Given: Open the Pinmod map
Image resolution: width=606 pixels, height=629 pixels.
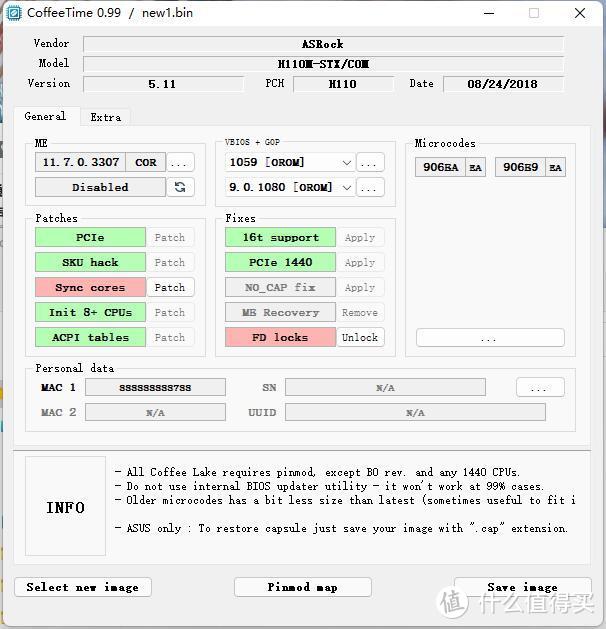Looking at the screenshot, I should pos(302,587).
